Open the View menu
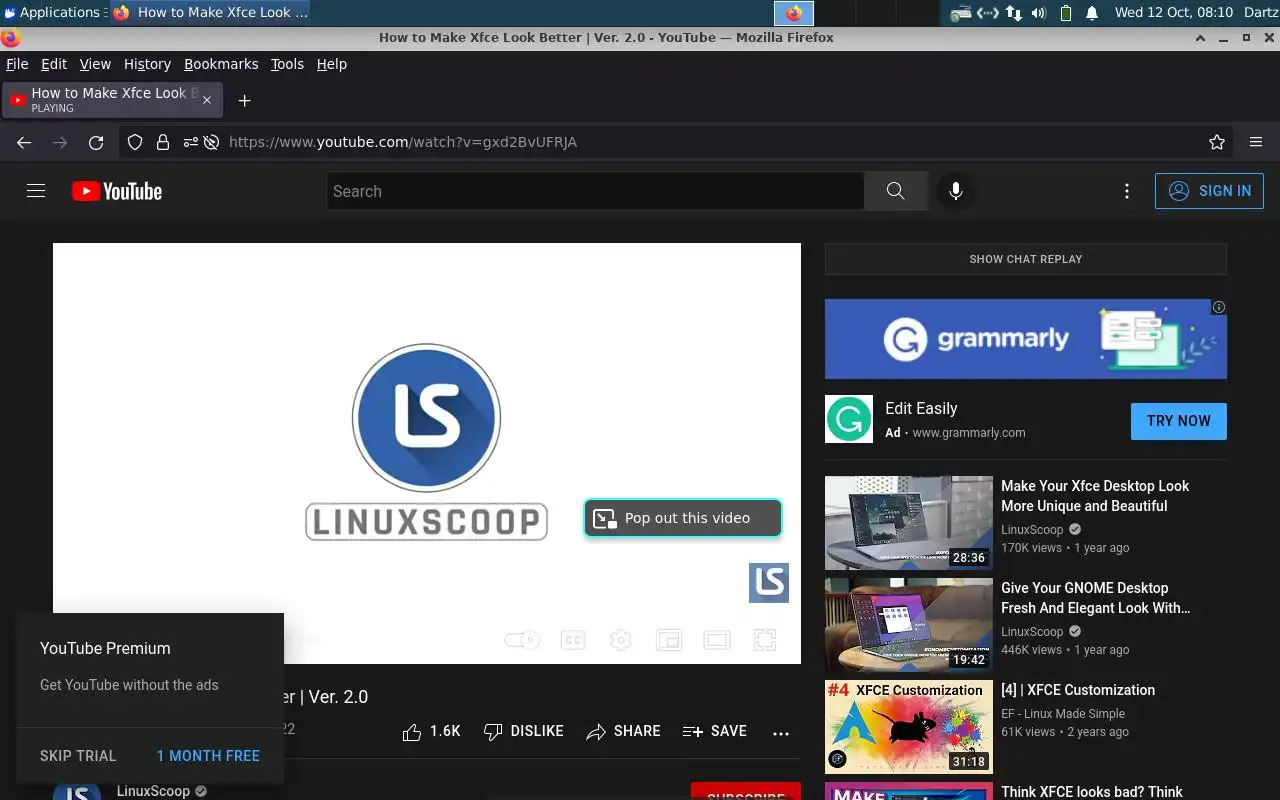The height and width of the screenshot is (800, 1280). click(x=95, y=64)
